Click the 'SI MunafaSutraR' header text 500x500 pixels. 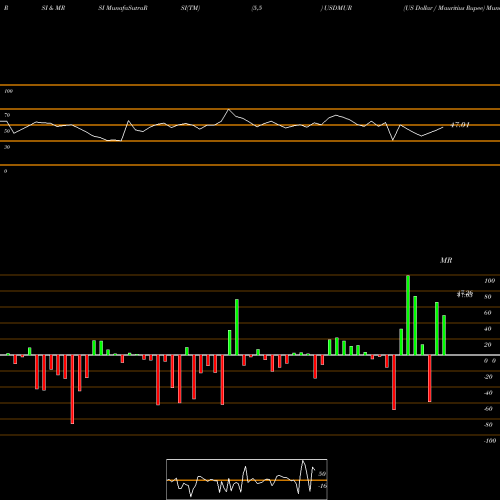(x=123, y=8)
